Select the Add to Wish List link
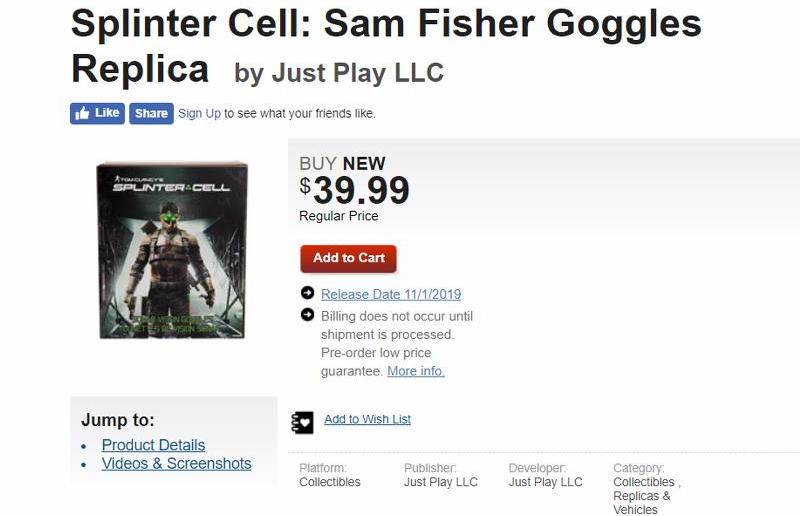 [367, 419]
